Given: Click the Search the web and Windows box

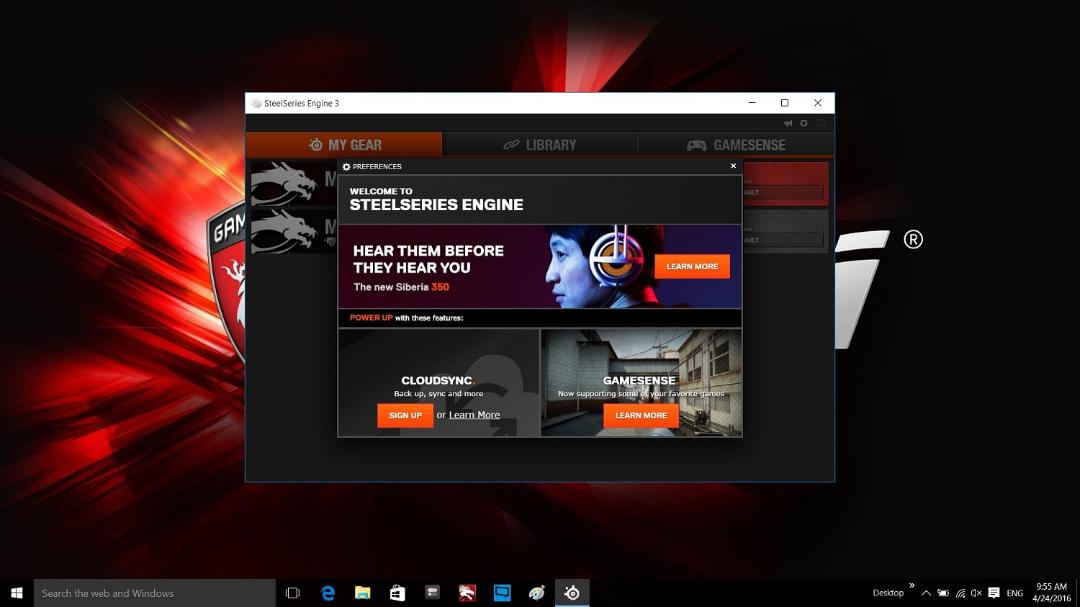Looking at the screenshot, I should click(155, 593).
